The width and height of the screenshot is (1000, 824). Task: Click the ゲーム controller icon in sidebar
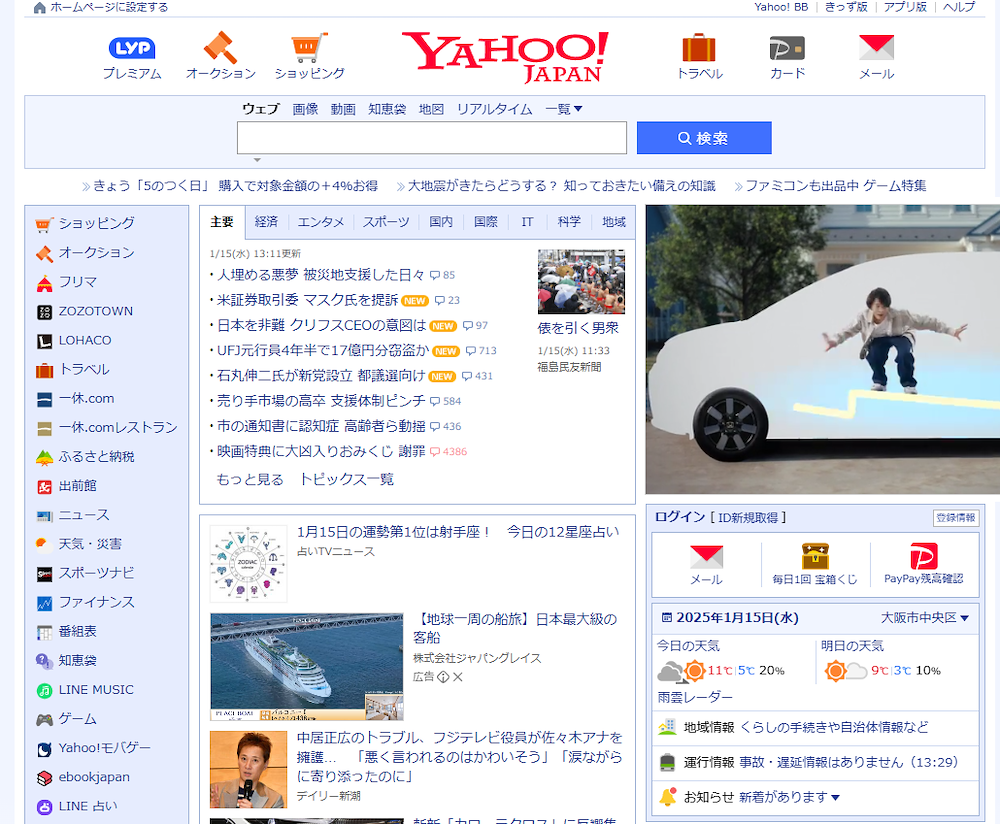point(44,720)
